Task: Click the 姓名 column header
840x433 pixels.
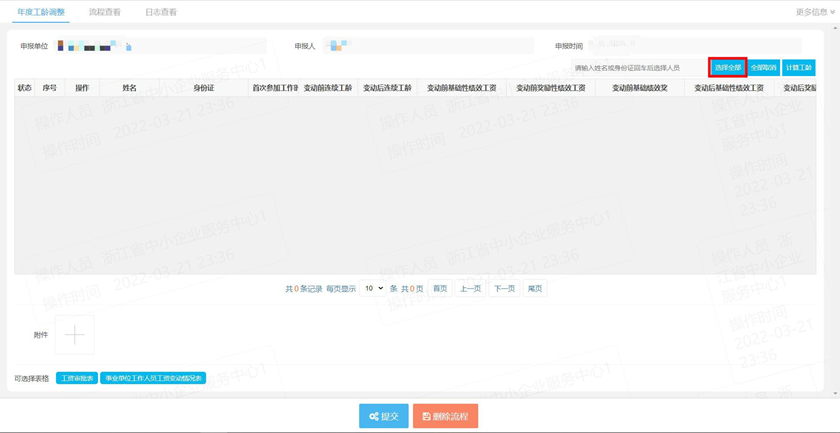Action: click(x=129, y=88)
